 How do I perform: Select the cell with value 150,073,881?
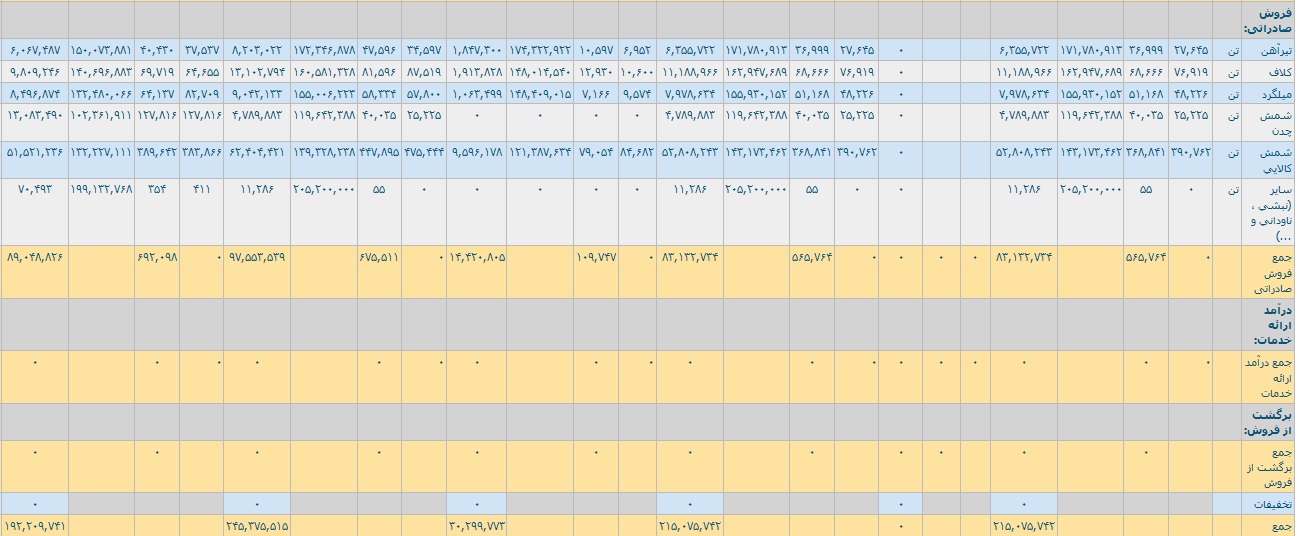[x=101, y=48]
